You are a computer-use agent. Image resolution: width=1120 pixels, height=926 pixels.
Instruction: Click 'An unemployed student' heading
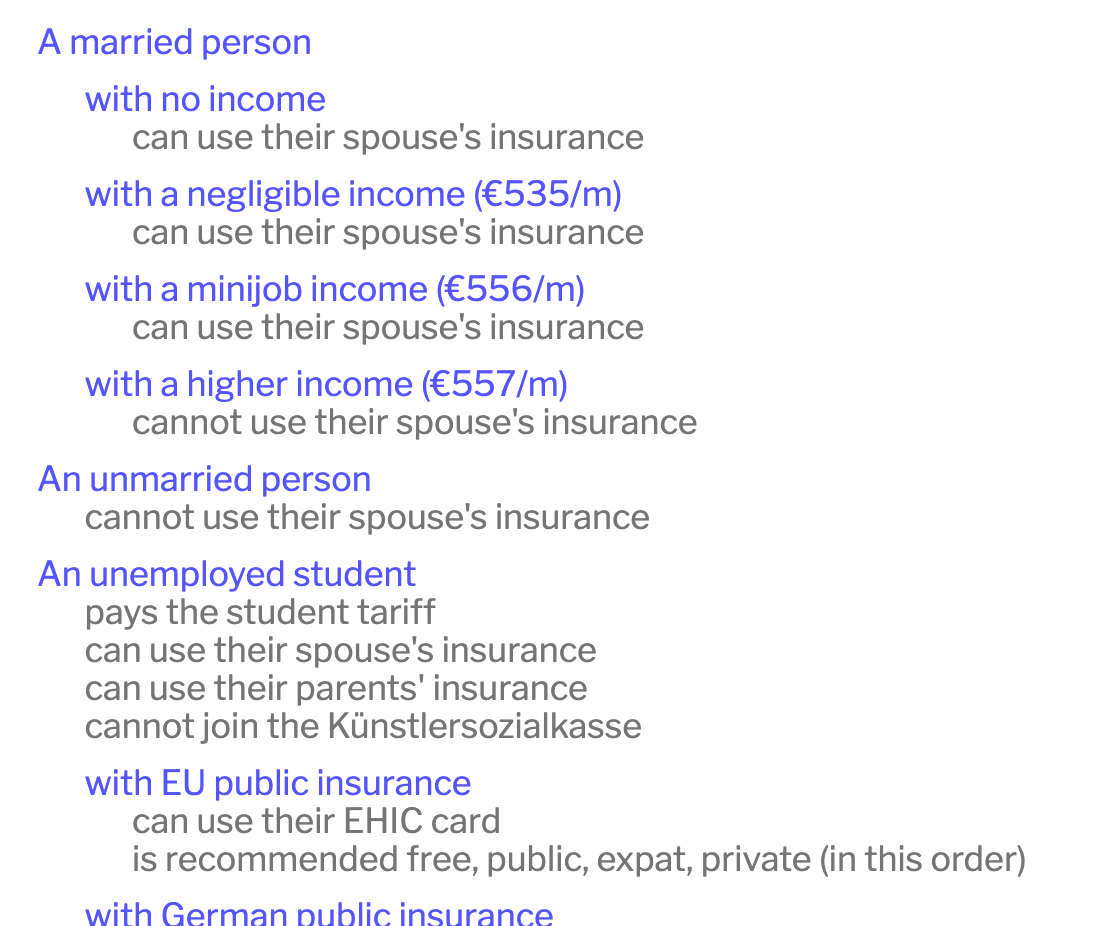point(226,574)
